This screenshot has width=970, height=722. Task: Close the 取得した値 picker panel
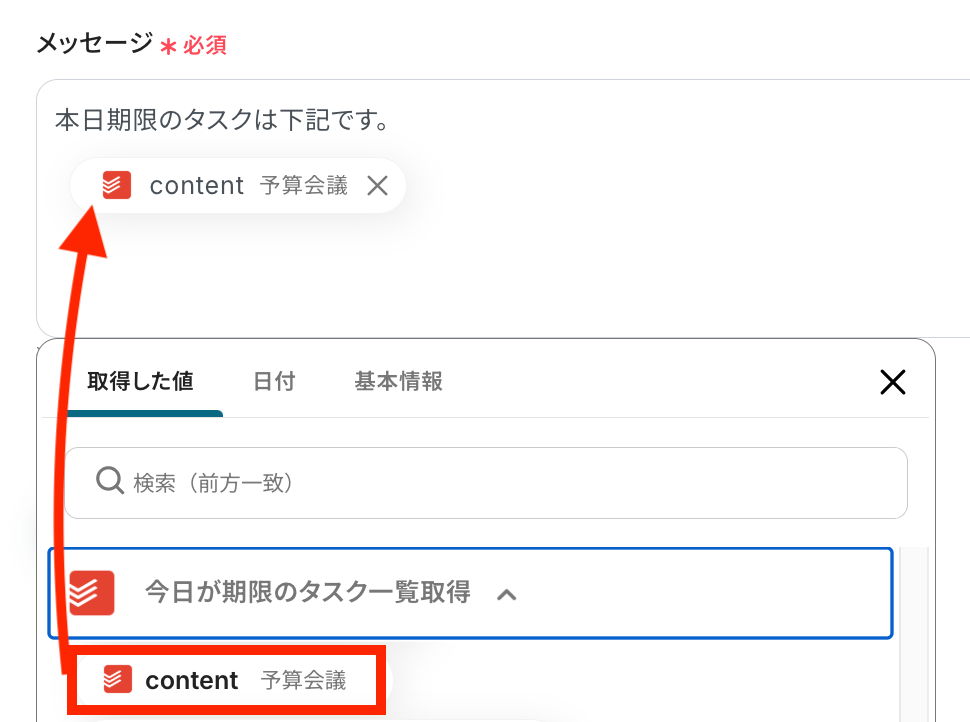[x=892, y=381]
